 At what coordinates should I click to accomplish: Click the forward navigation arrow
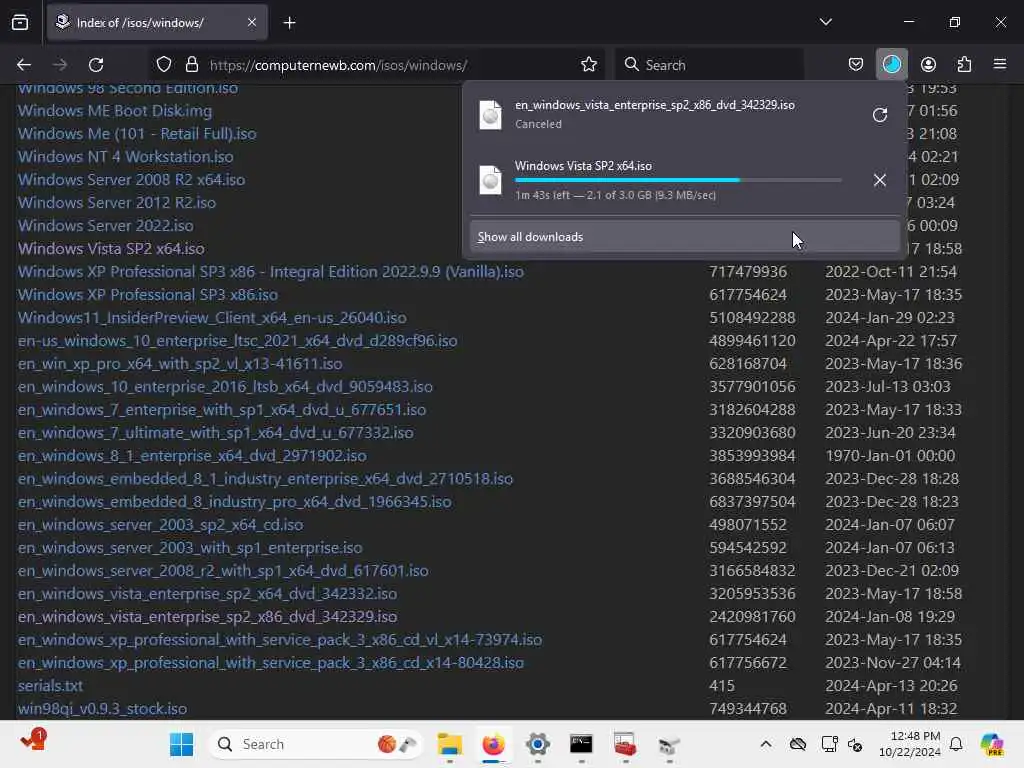pos(60,65)
